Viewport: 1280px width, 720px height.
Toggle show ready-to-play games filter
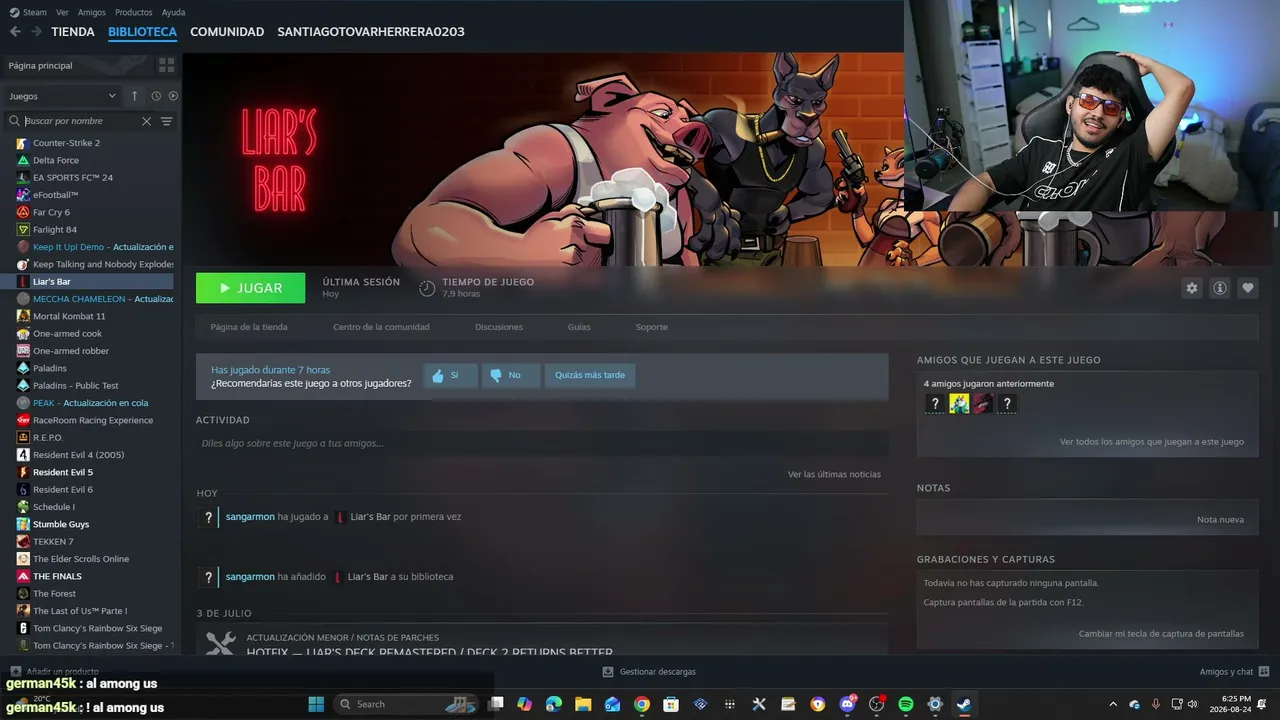pos(173,96)
